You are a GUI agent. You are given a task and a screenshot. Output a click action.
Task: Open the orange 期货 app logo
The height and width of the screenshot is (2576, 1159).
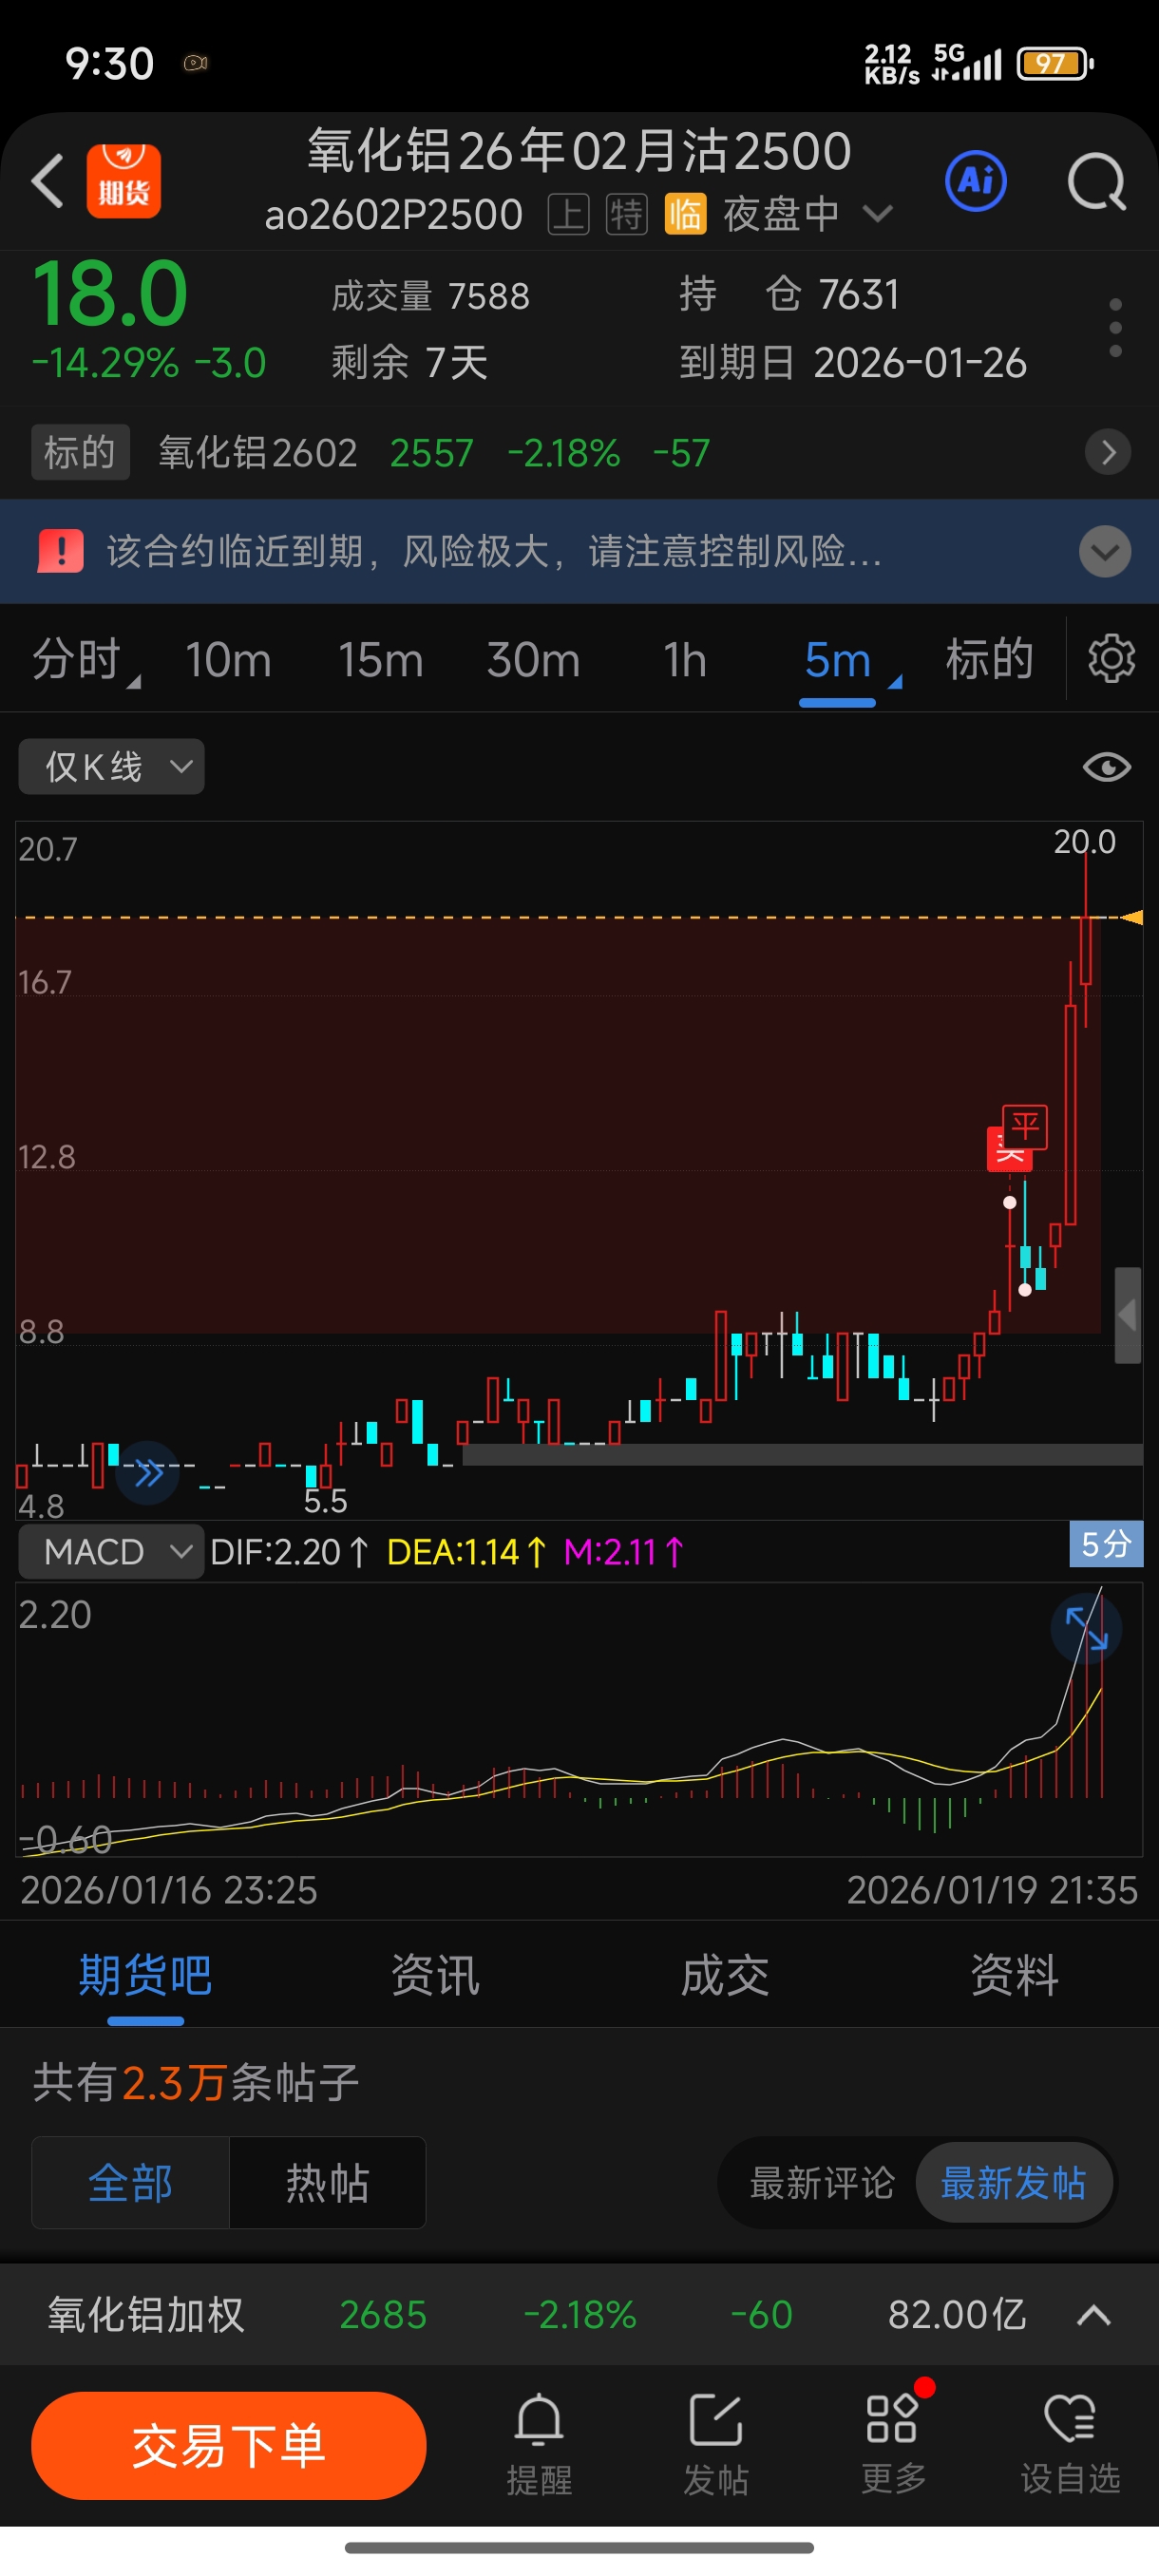pos(123,181)
